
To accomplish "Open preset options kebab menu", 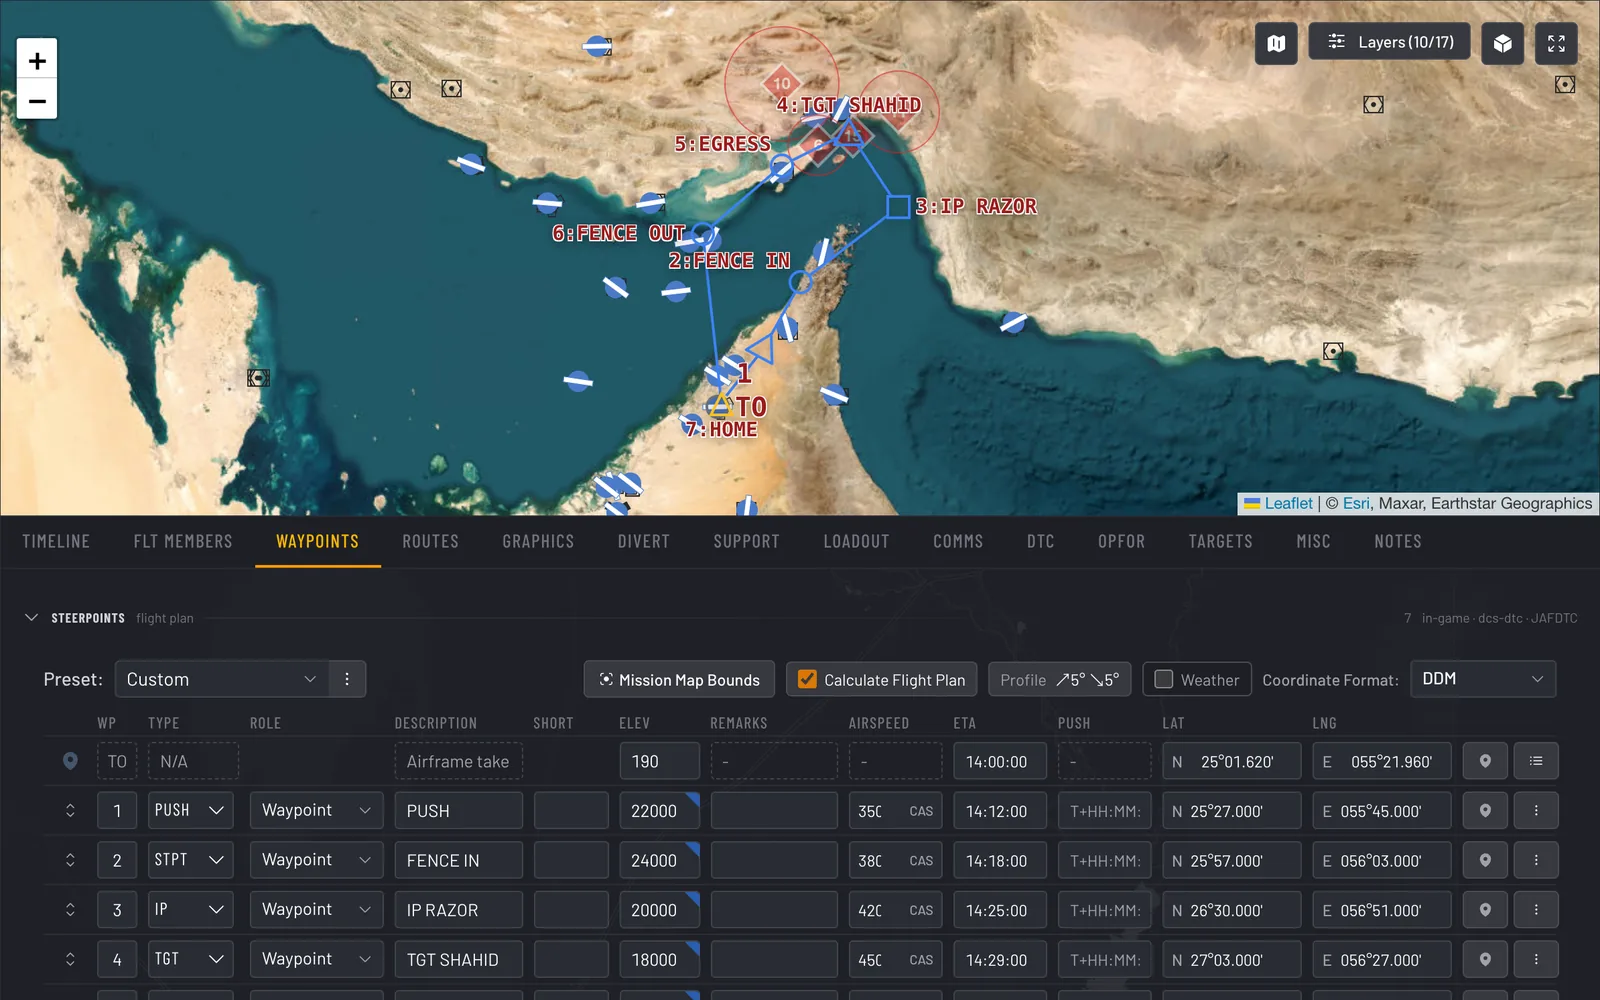I will [x=347, y=679].
